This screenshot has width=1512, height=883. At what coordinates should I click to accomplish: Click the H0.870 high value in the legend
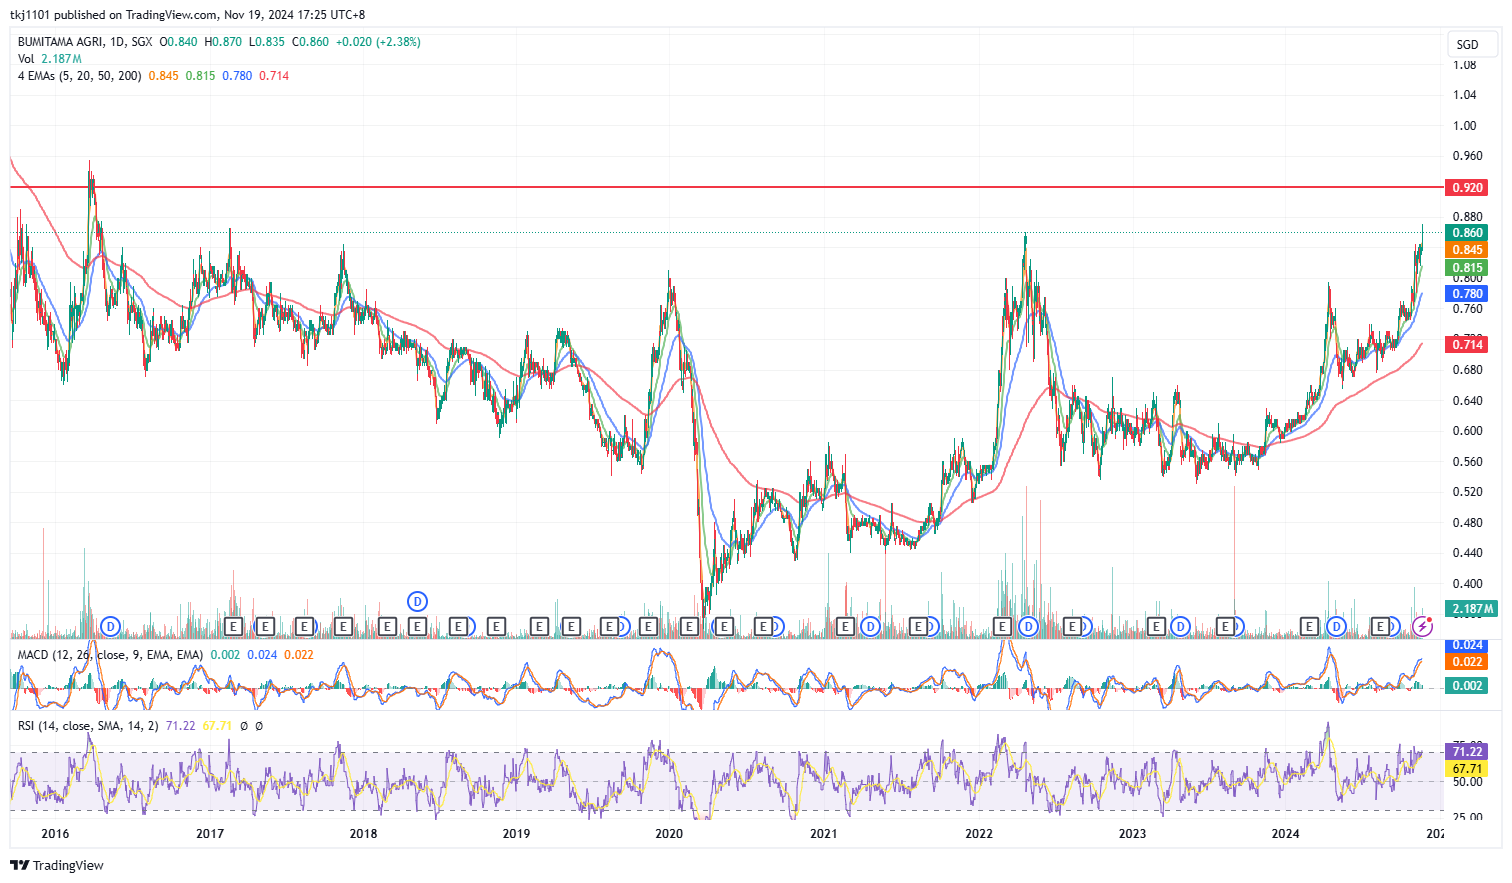pyautogui.click(x=223, y=42)
